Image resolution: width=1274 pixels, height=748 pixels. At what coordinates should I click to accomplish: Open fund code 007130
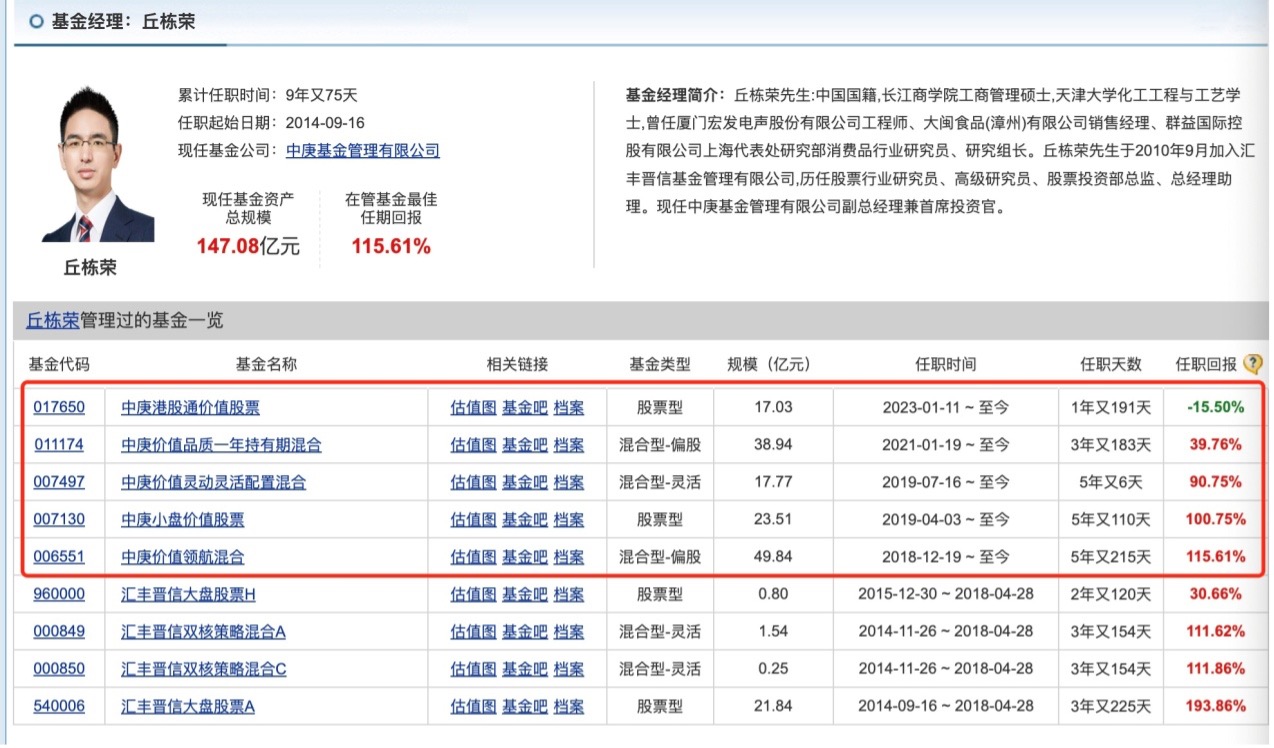[x=59, y=519]
